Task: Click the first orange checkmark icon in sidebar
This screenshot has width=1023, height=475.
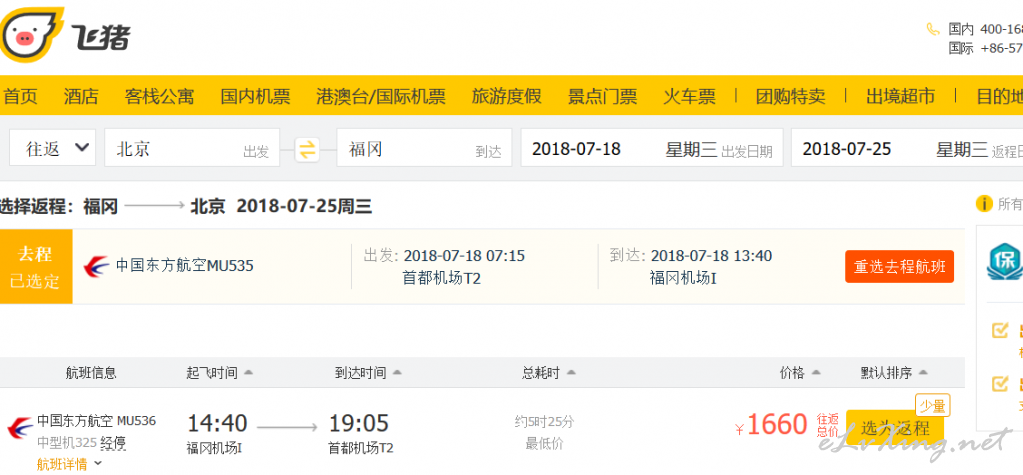Action: (x=1000, y=330)
